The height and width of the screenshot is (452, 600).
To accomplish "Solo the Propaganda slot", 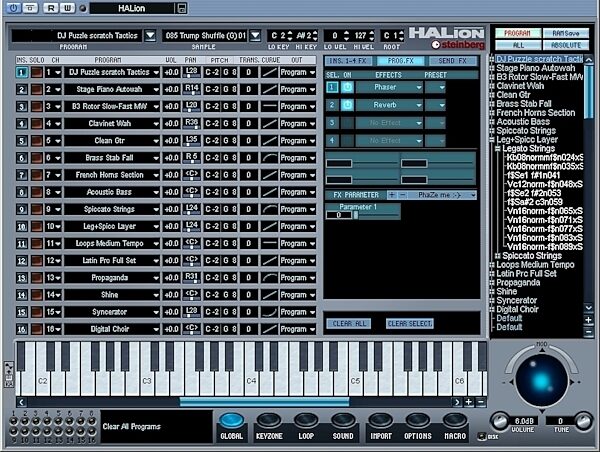I will (x=37, y=278).
